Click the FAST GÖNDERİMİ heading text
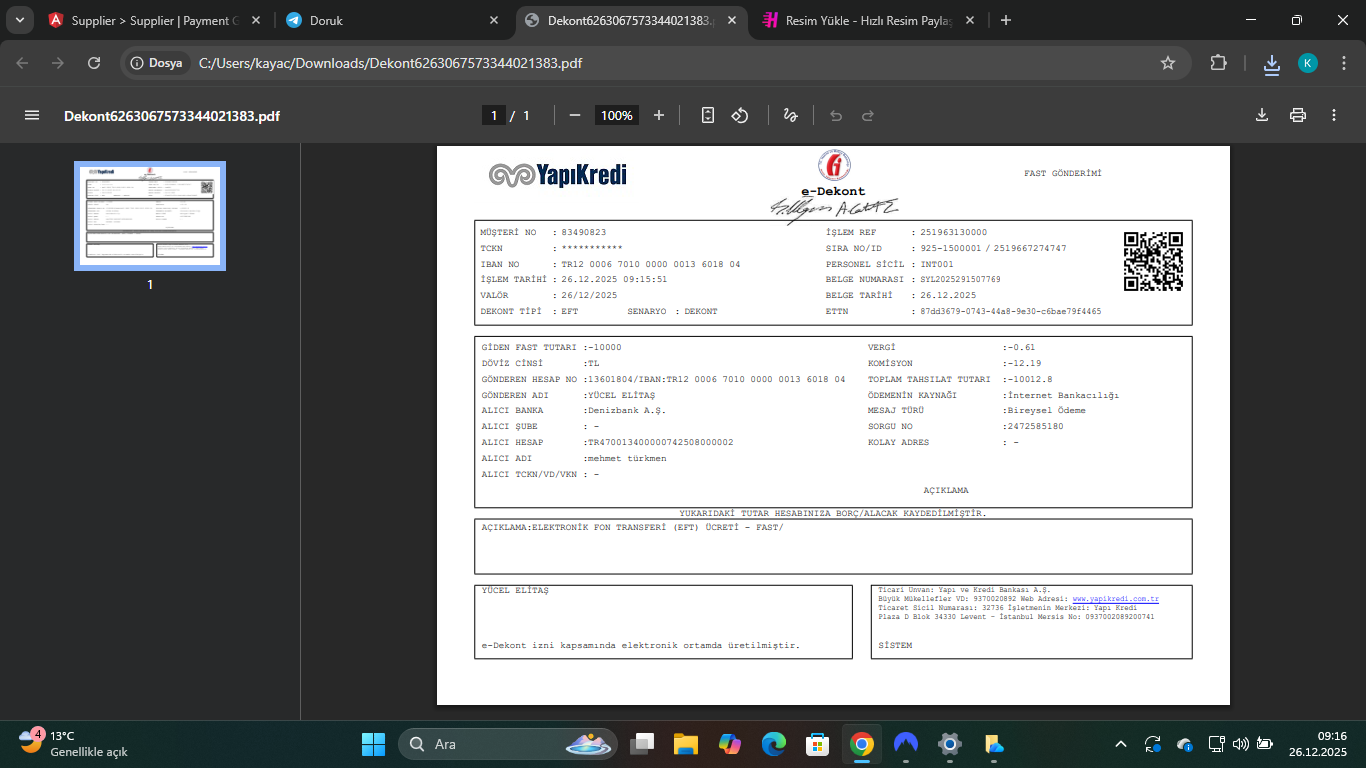Screen dimensions: 1366x768 point(1062,173)
